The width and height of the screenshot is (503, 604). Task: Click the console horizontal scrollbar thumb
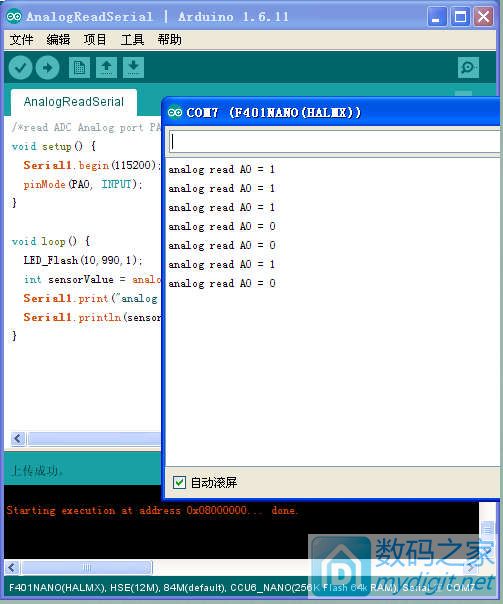pos(87,567)
